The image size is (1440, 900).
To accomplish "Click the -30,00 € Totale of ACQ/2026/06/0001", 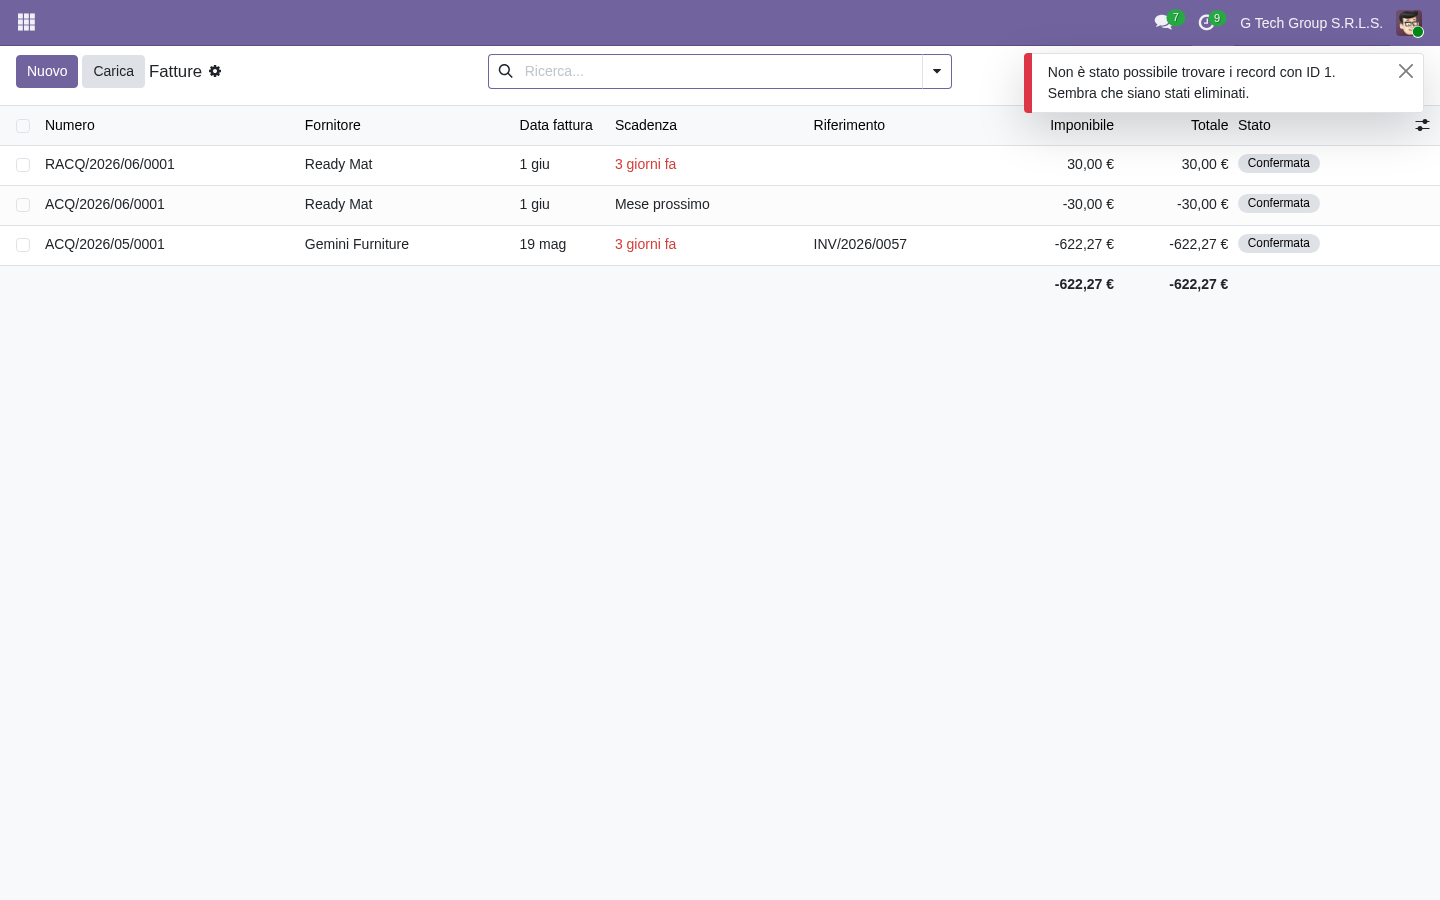I will pyautogui.click(x=1203, y=204).
